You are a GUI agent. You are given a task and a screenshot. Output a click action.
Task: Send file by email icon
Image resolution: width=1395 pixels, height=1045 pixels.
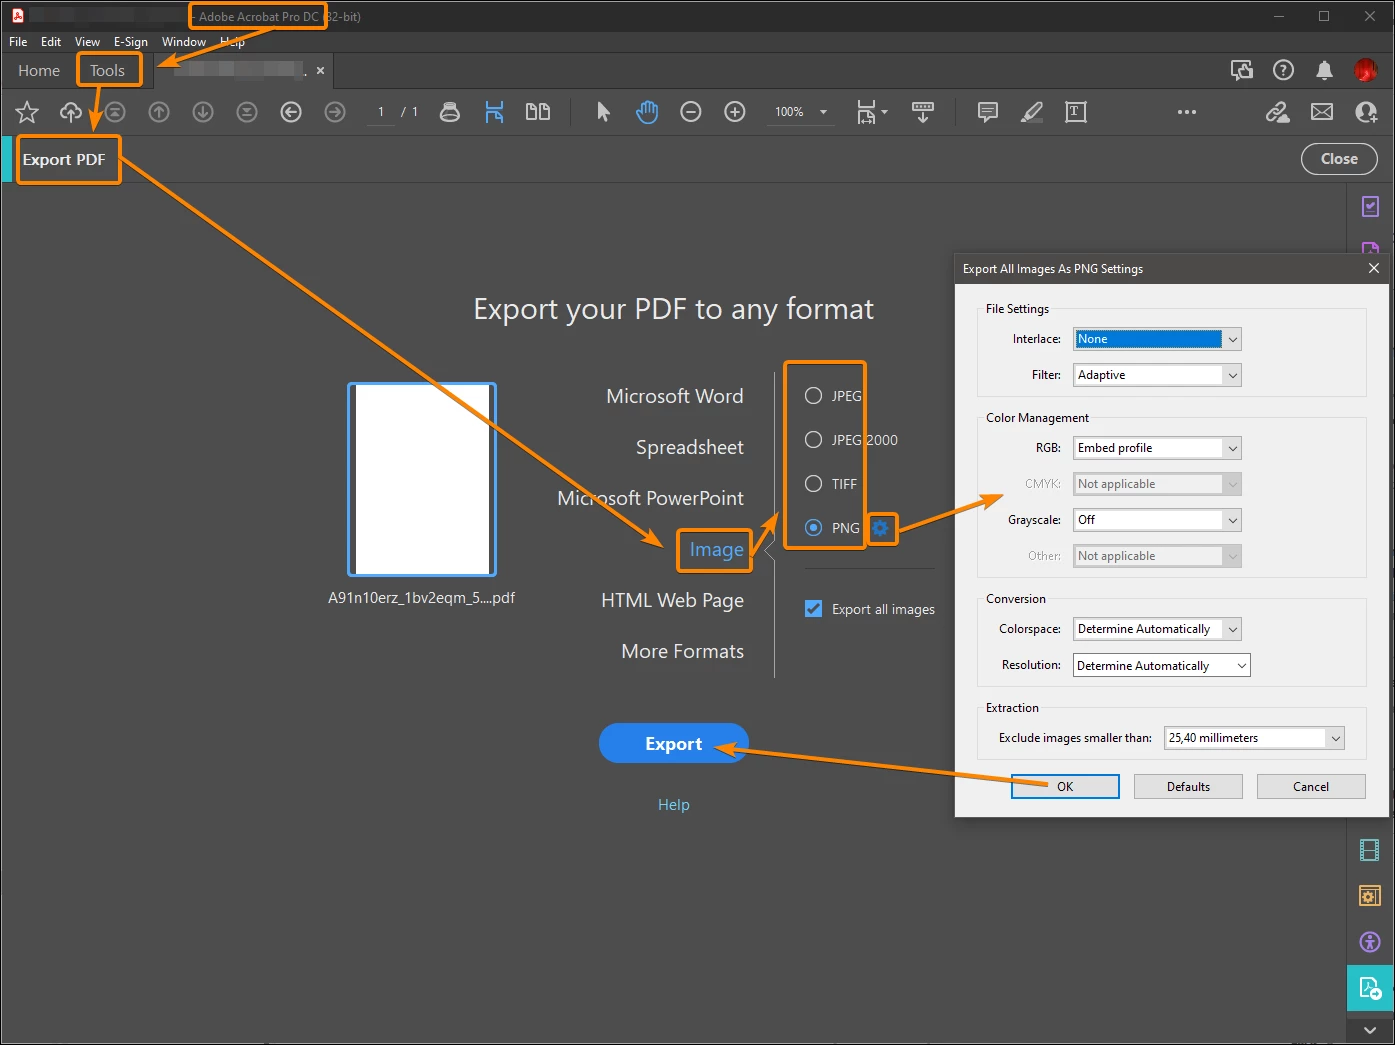1322,112
